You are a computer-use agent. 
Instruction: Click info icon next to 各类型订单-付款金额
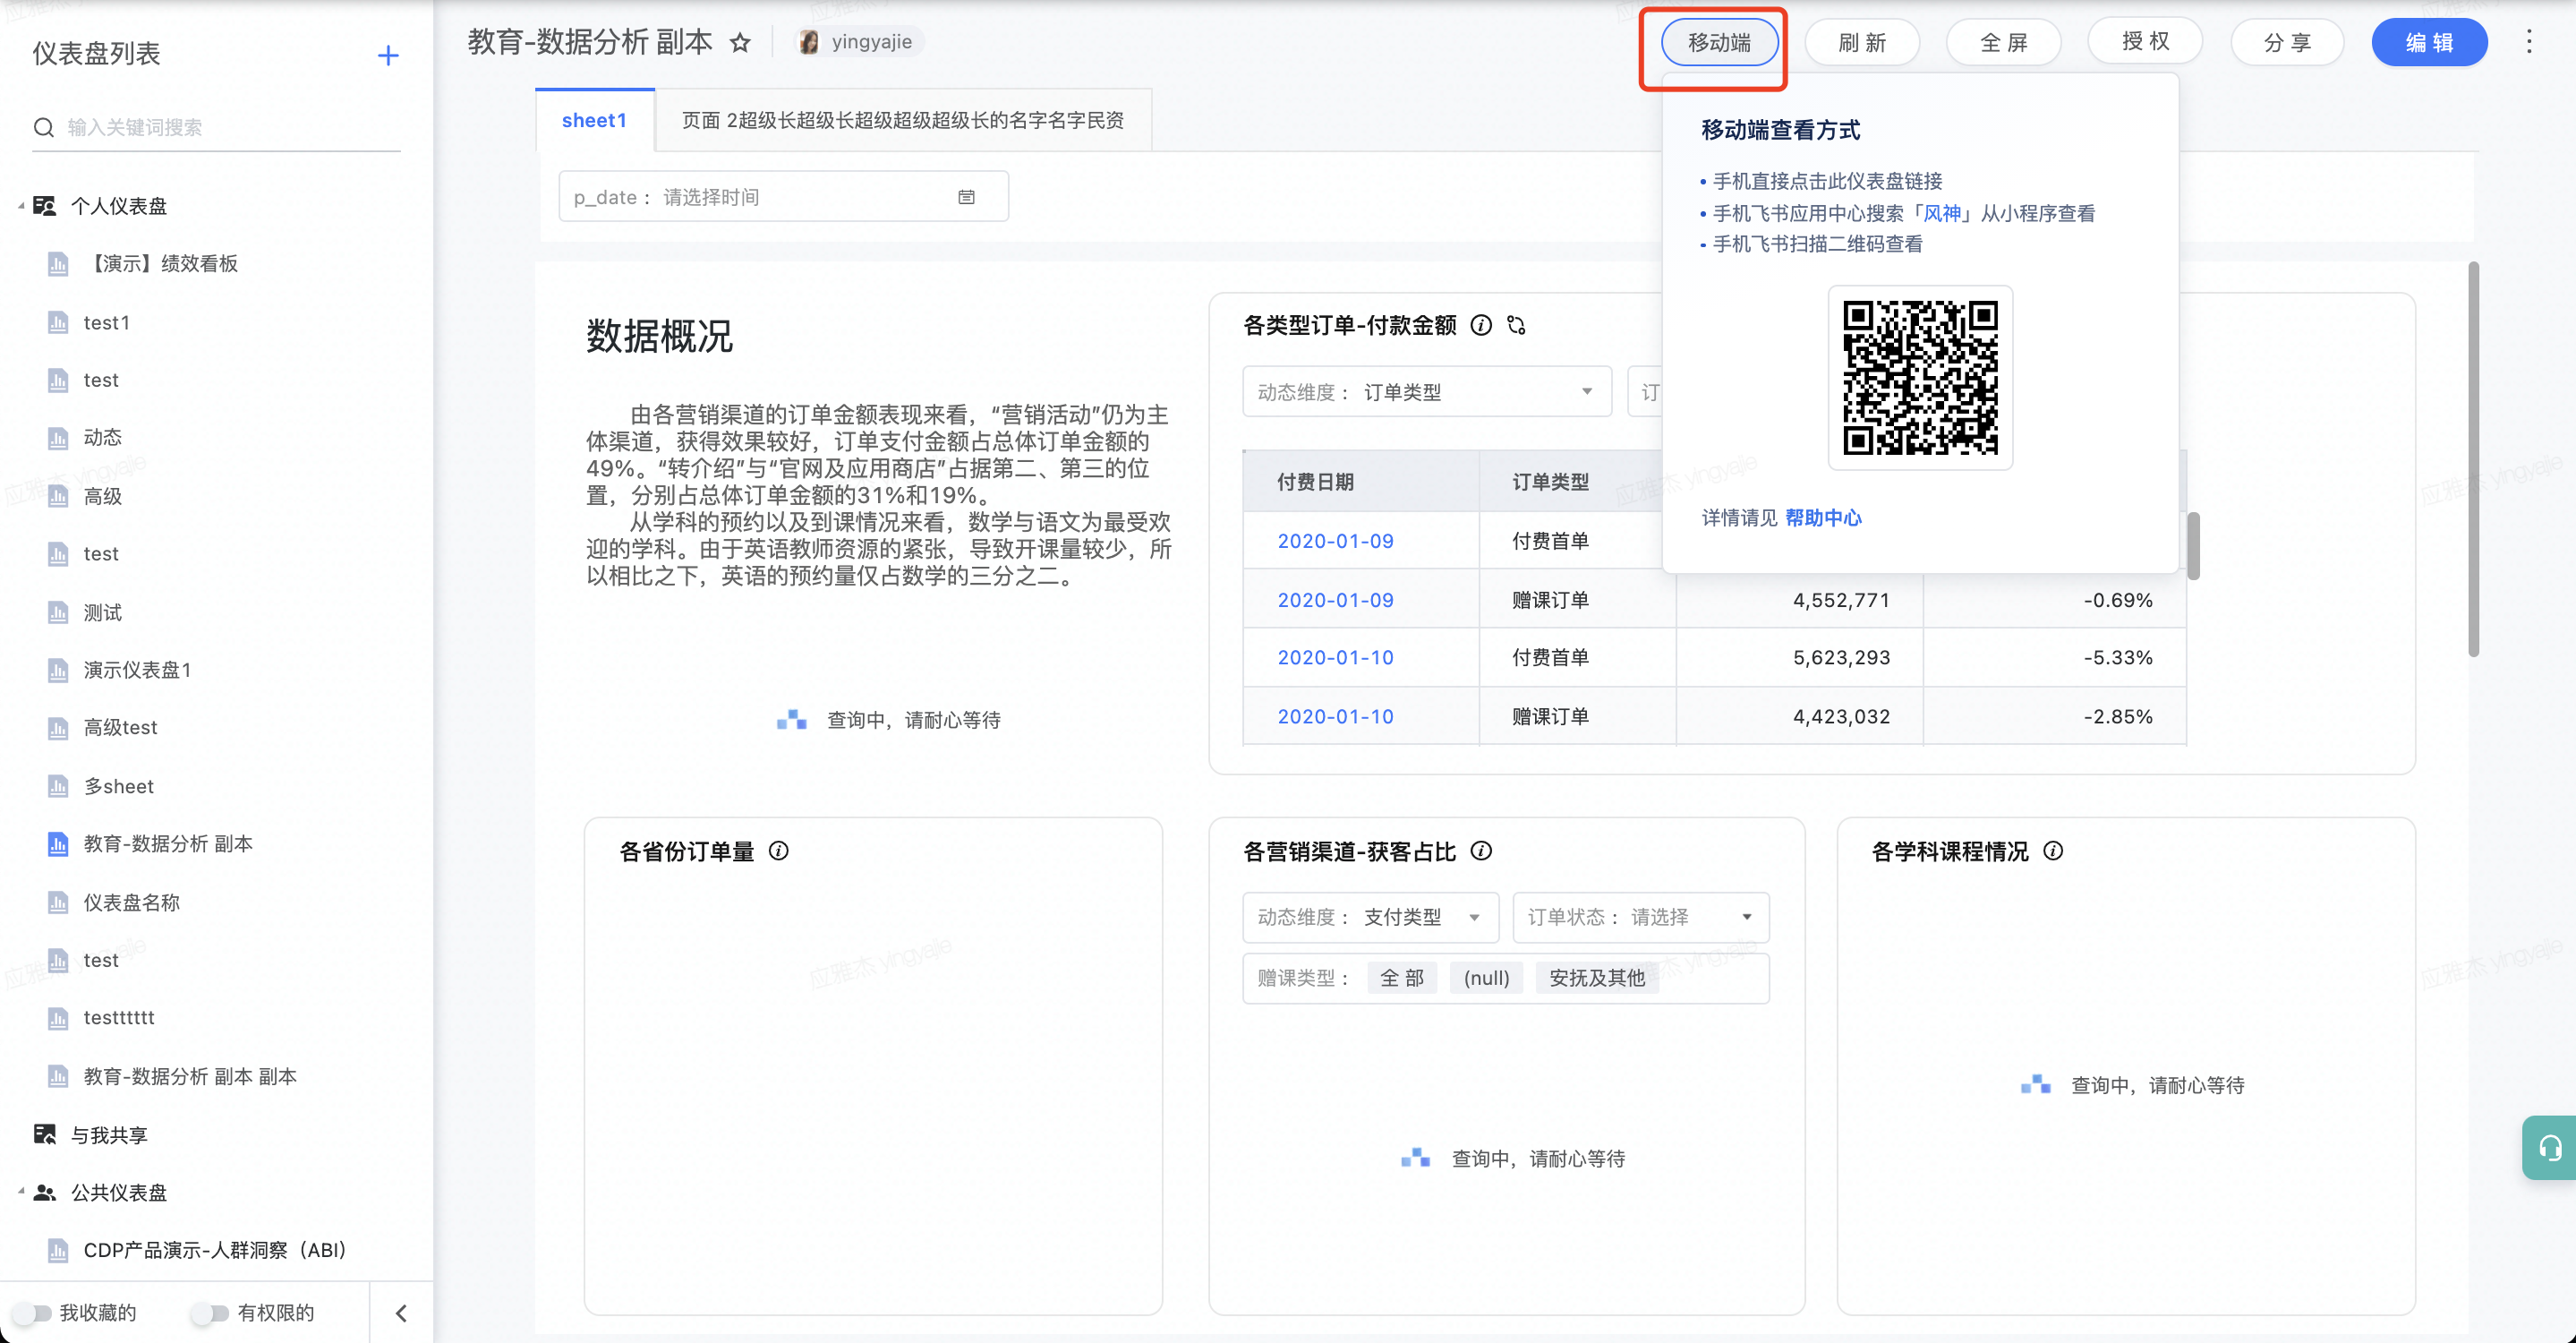click(1481, 325)
